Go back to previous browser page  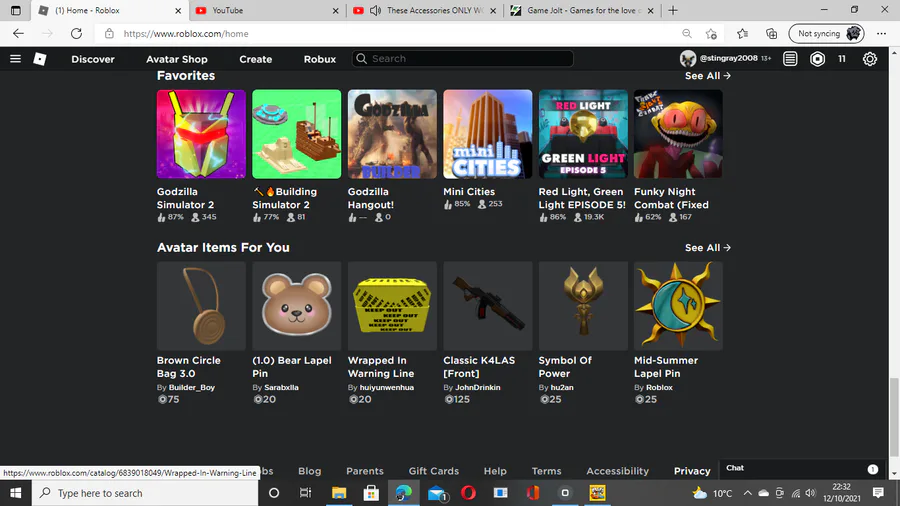(x=18, y=33)
